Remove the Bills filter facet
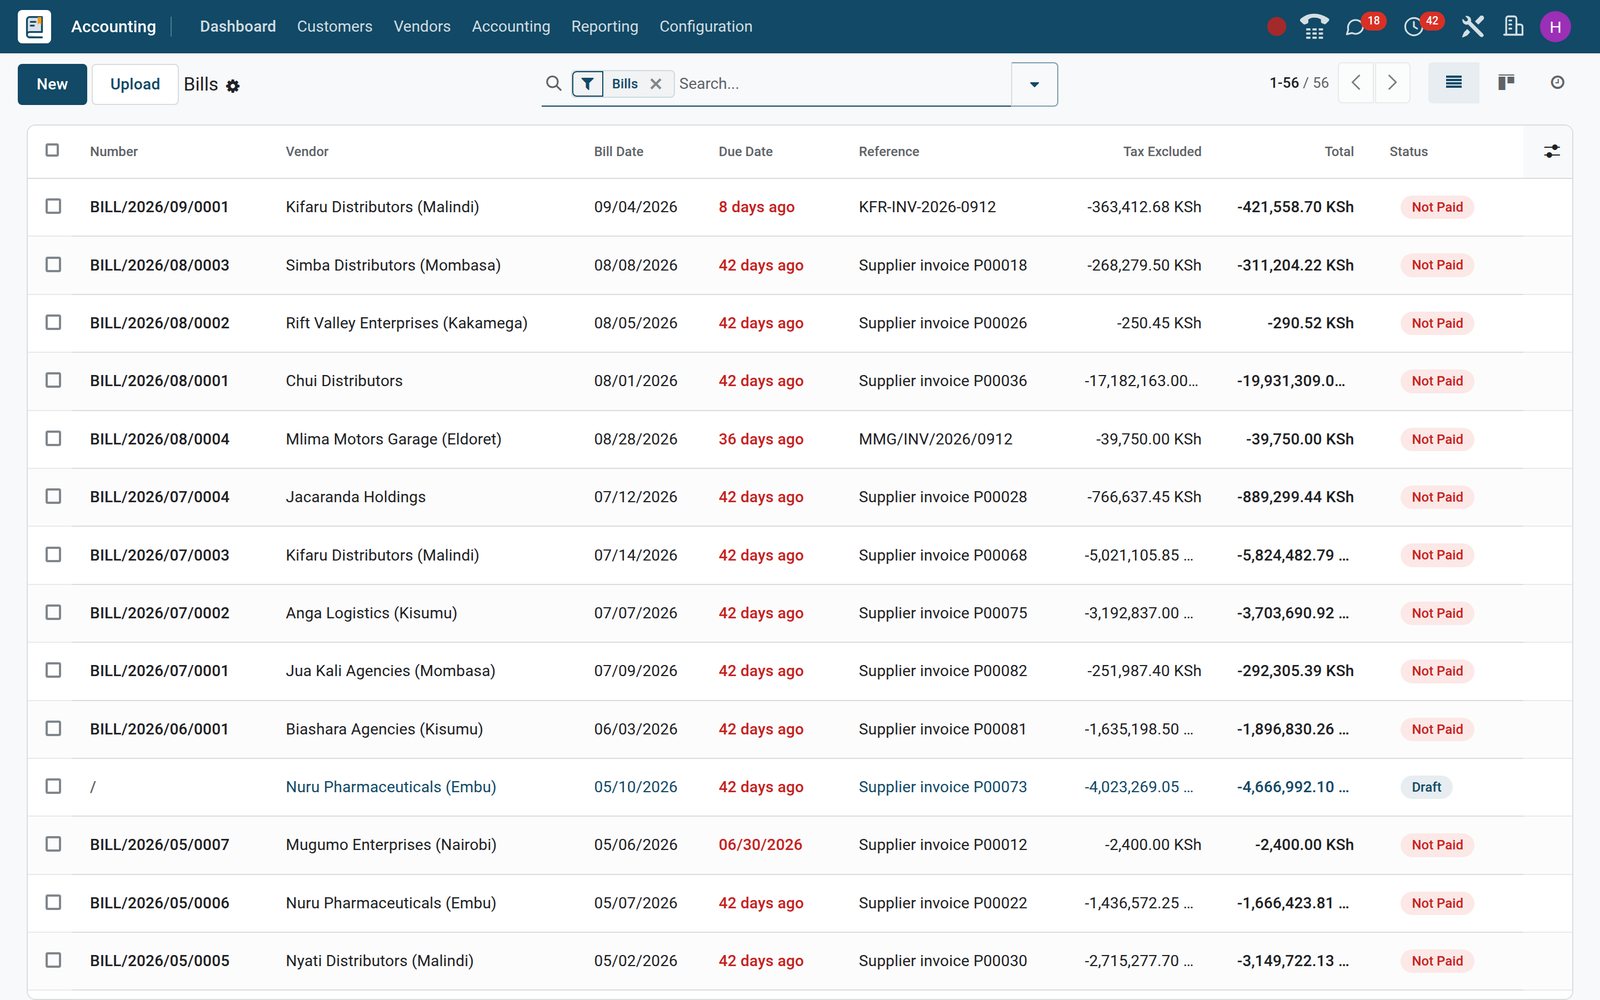The height and width of the screenshot is (1000, 1600). 656,84
